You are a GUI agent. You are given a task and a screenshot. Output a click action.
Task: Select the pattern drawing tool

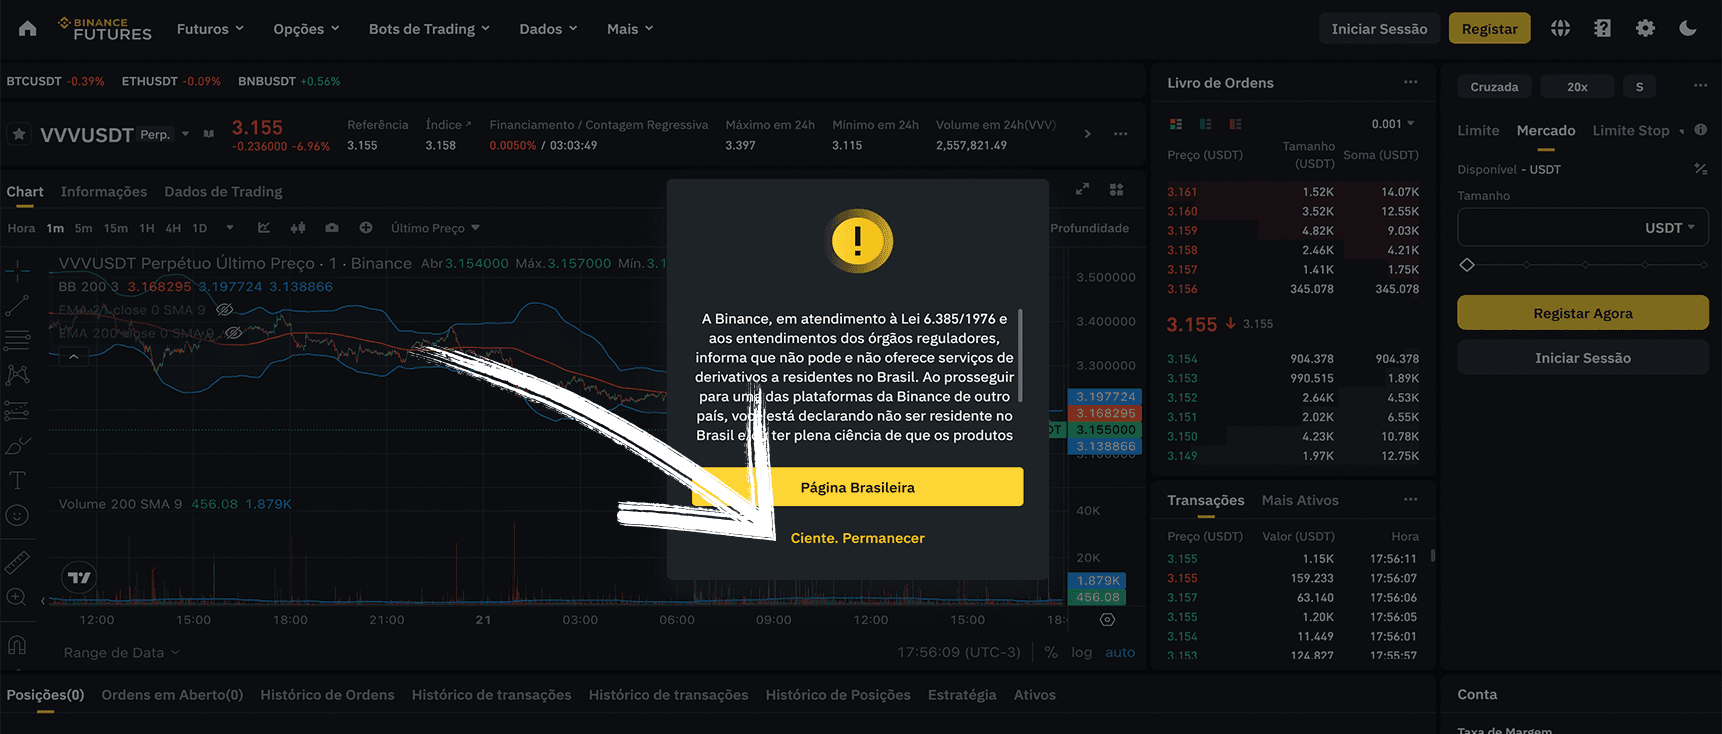[17, 375]
